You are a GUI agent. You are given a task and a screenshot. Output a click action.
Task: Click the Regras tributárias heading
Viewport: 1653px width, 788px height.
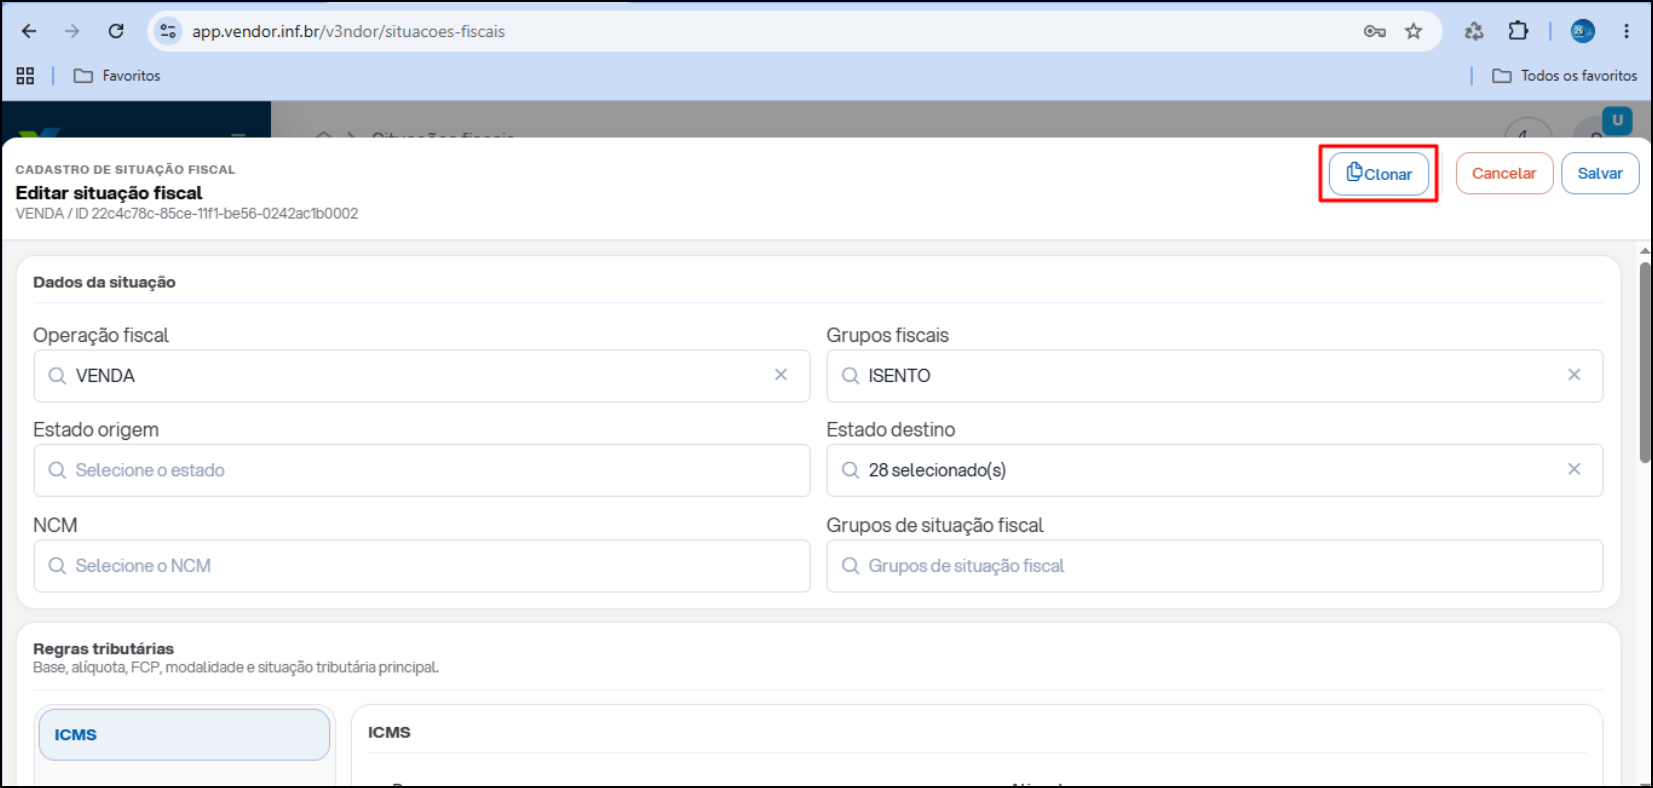103,649
